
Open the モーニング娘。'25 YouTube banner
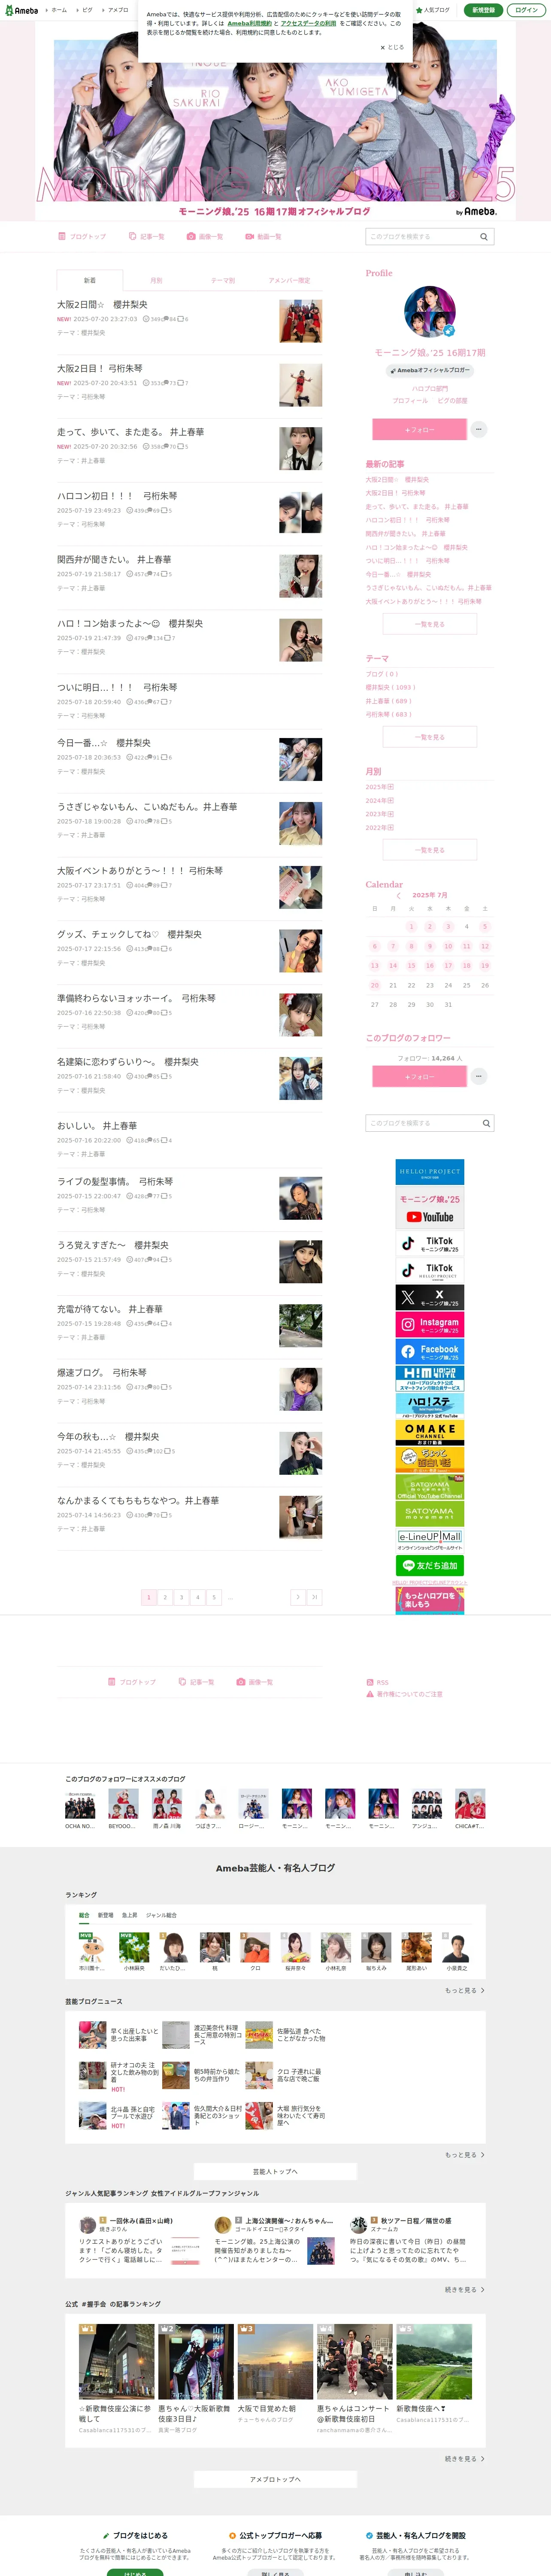(429, 1208)
